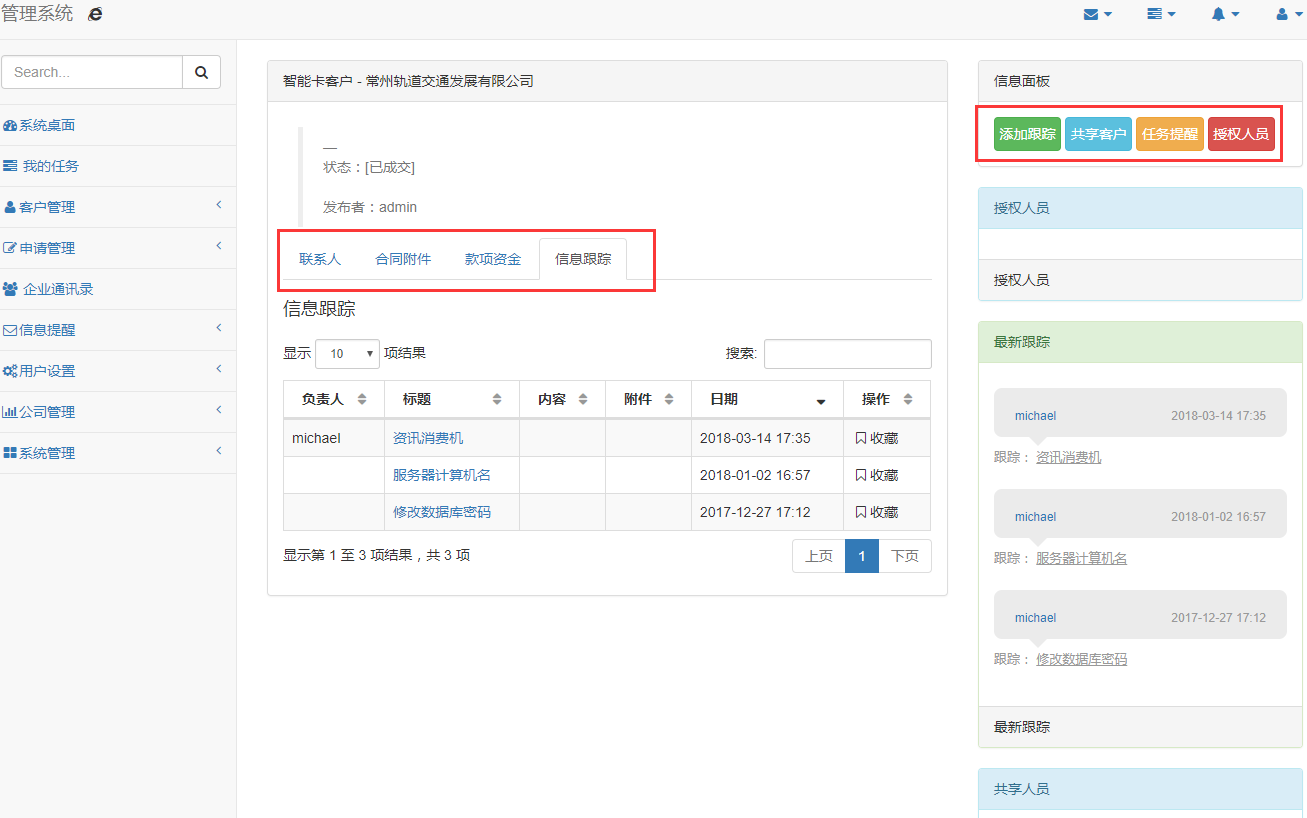Click the table 搜索 input field

coord(847,354)
